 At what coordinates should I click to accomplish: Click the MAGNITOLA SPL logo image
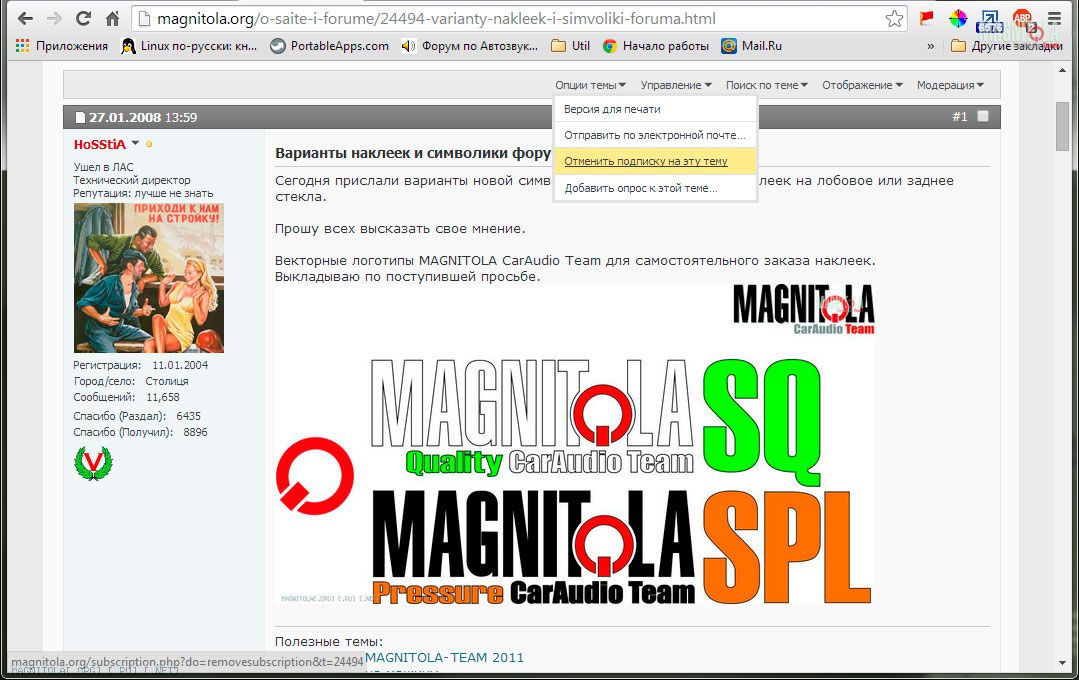tap(622, 547)
